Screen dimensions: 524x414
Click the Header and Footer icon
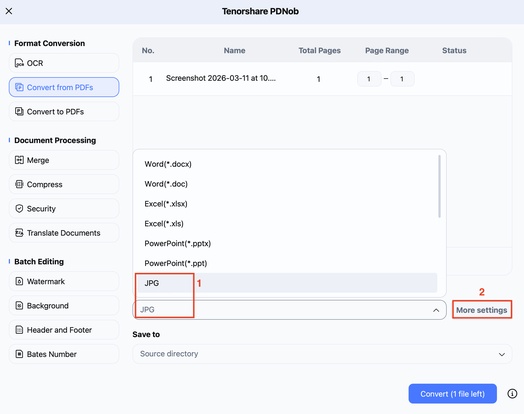(x=19, y=330)
